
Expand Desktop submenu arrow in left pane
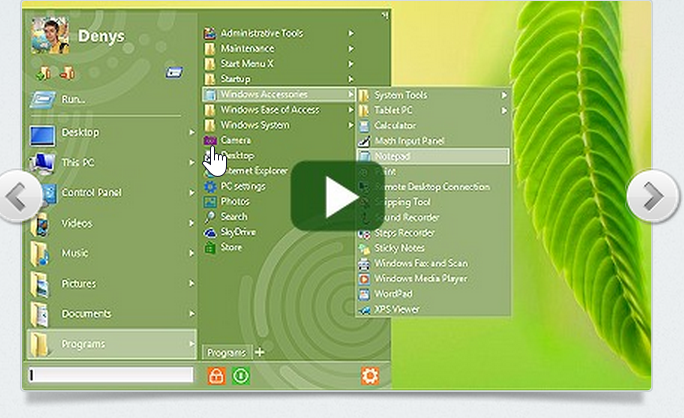192,132
